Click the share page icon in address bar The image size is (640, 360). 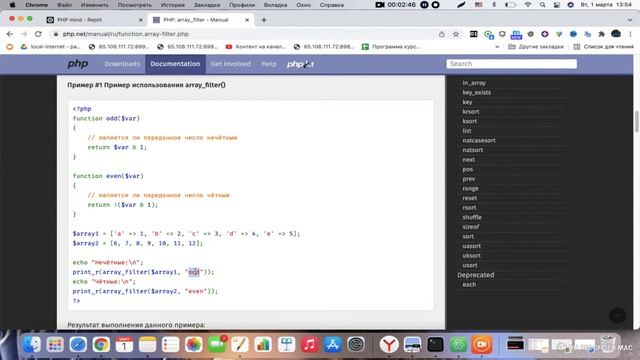tap(442, 34)
